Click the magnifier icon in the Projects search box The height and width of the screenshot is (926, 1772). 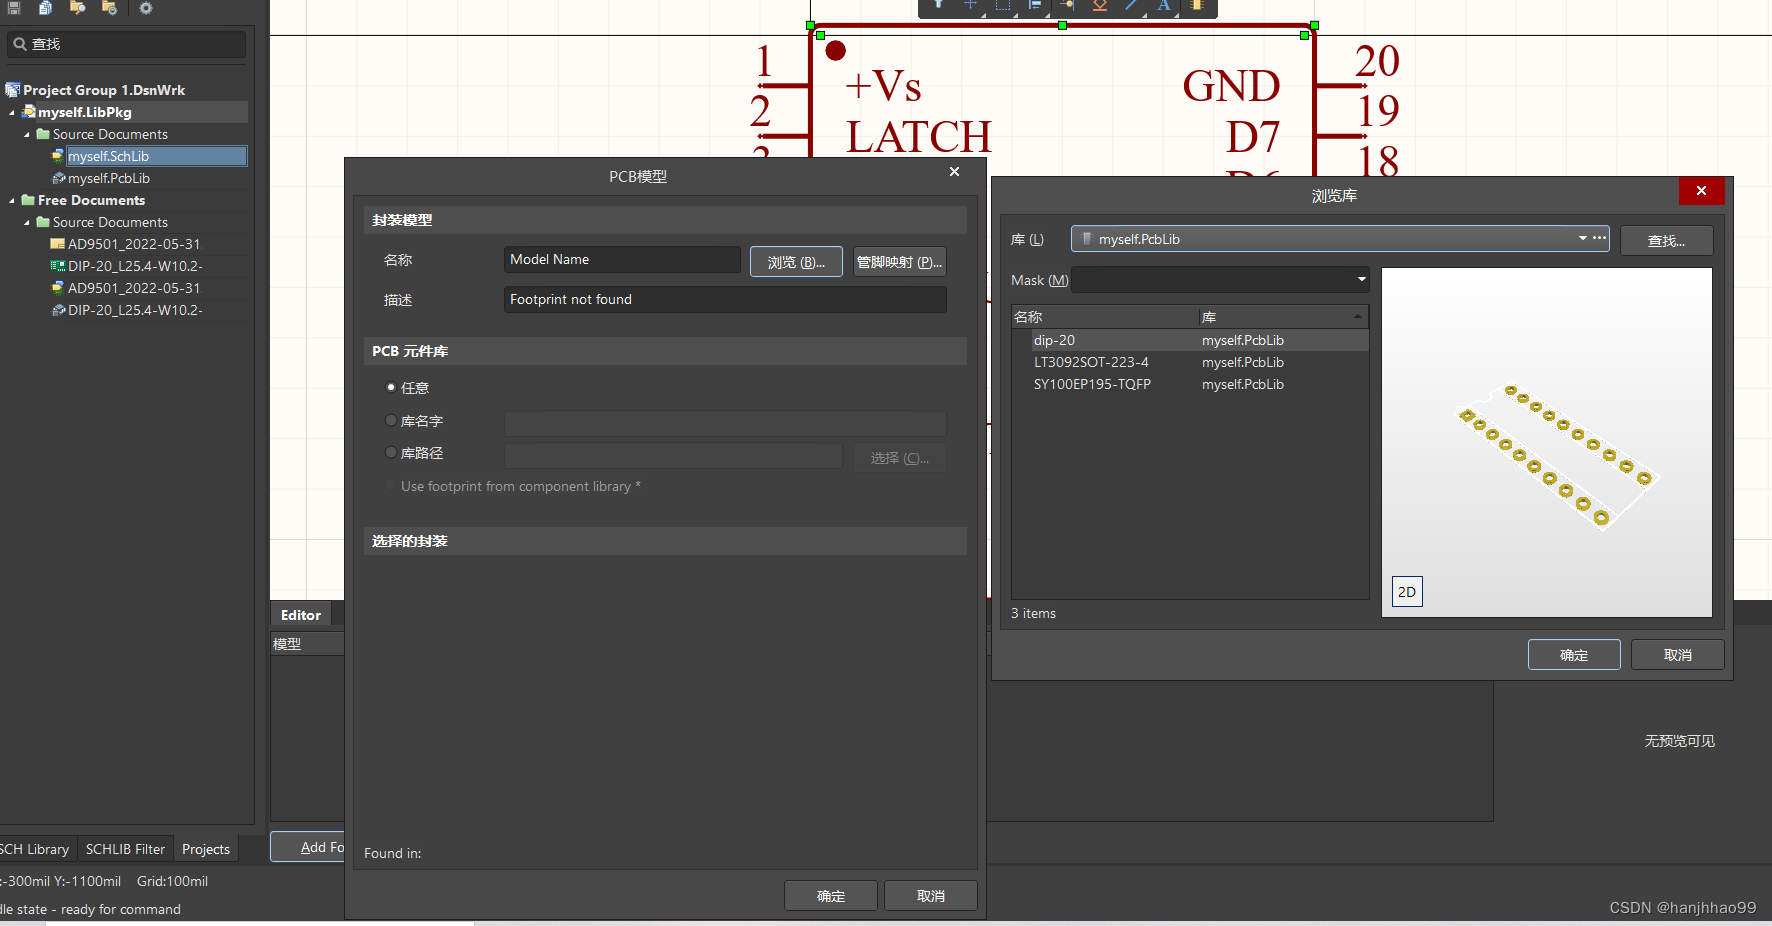click(x=20, y=44)
